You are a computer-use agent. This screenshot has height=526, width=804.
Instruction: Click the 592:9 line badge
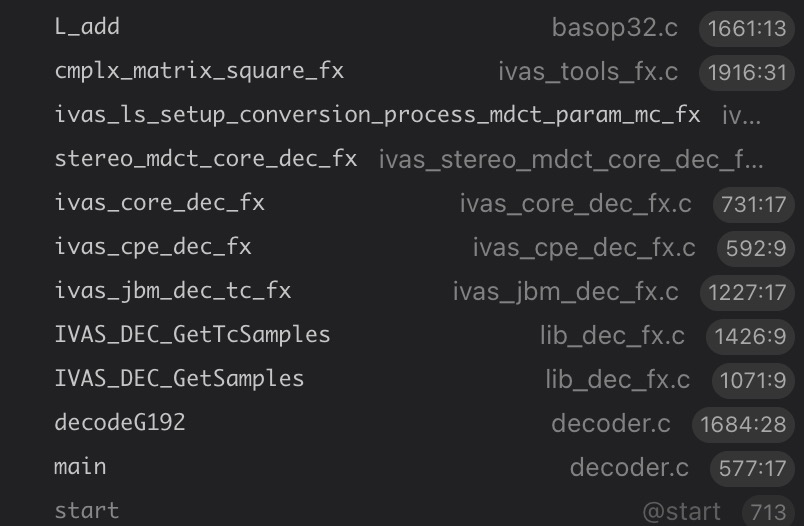pos(755,248)
